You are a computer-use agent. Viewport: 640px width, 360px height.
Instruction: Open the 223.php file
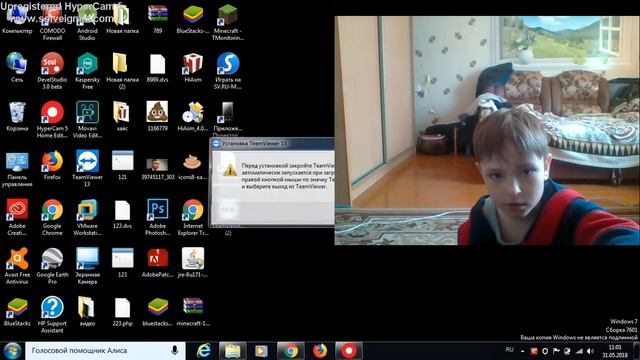tap(122, 311)
